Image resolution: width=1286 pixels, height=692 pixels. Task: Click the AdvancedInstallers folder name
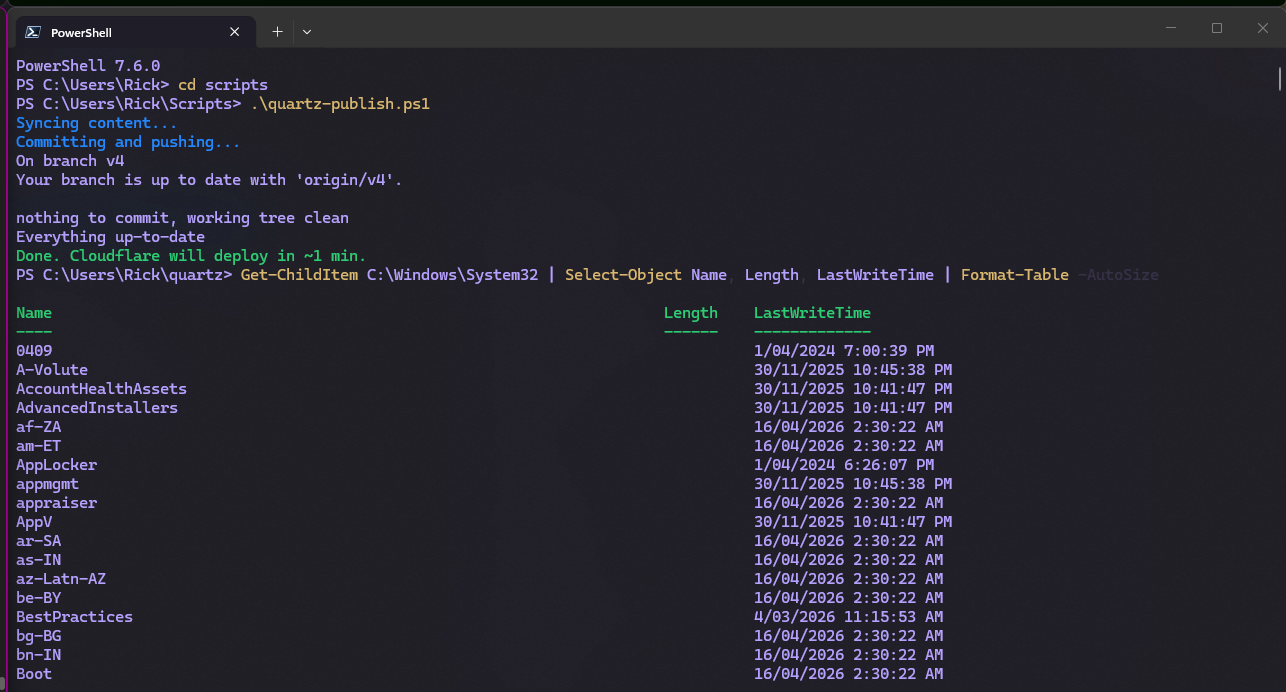(97, 408)
